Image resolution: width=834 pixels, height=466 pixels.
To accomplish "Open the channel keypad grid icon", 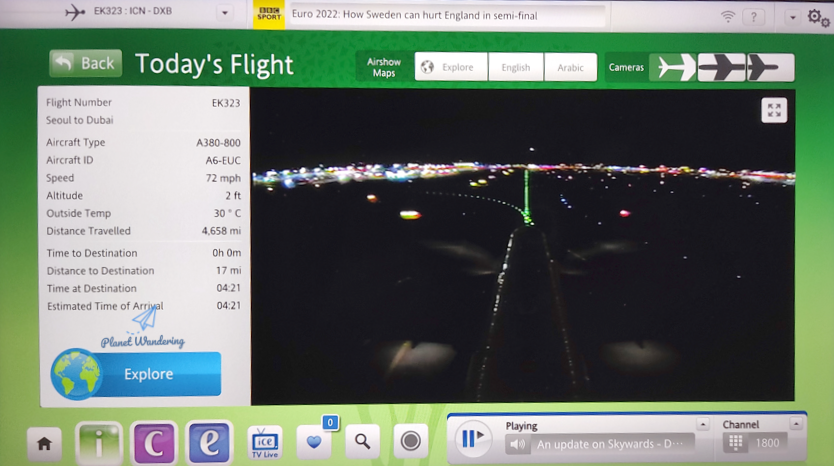I will click(735, 443).
